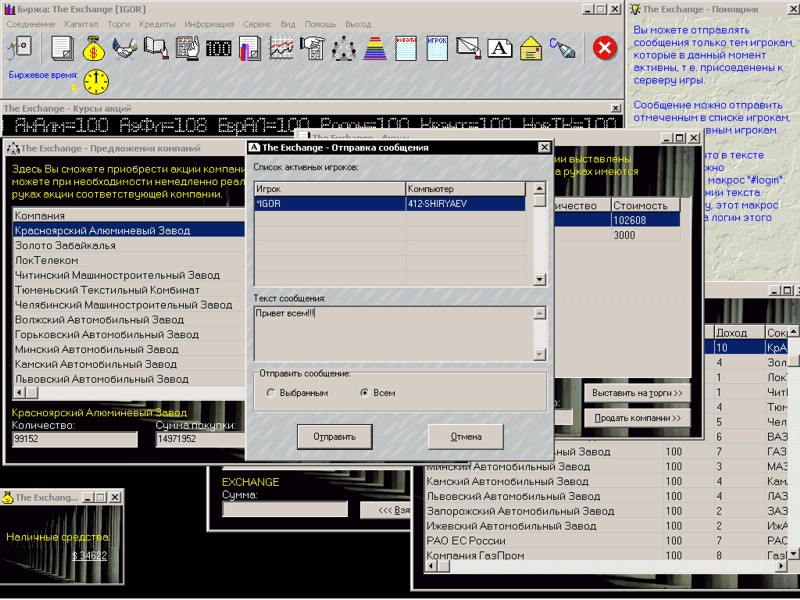Viewport: 800px width, 600px height.
Task: Click the envelope with pen icon
Action: (468, 48)
